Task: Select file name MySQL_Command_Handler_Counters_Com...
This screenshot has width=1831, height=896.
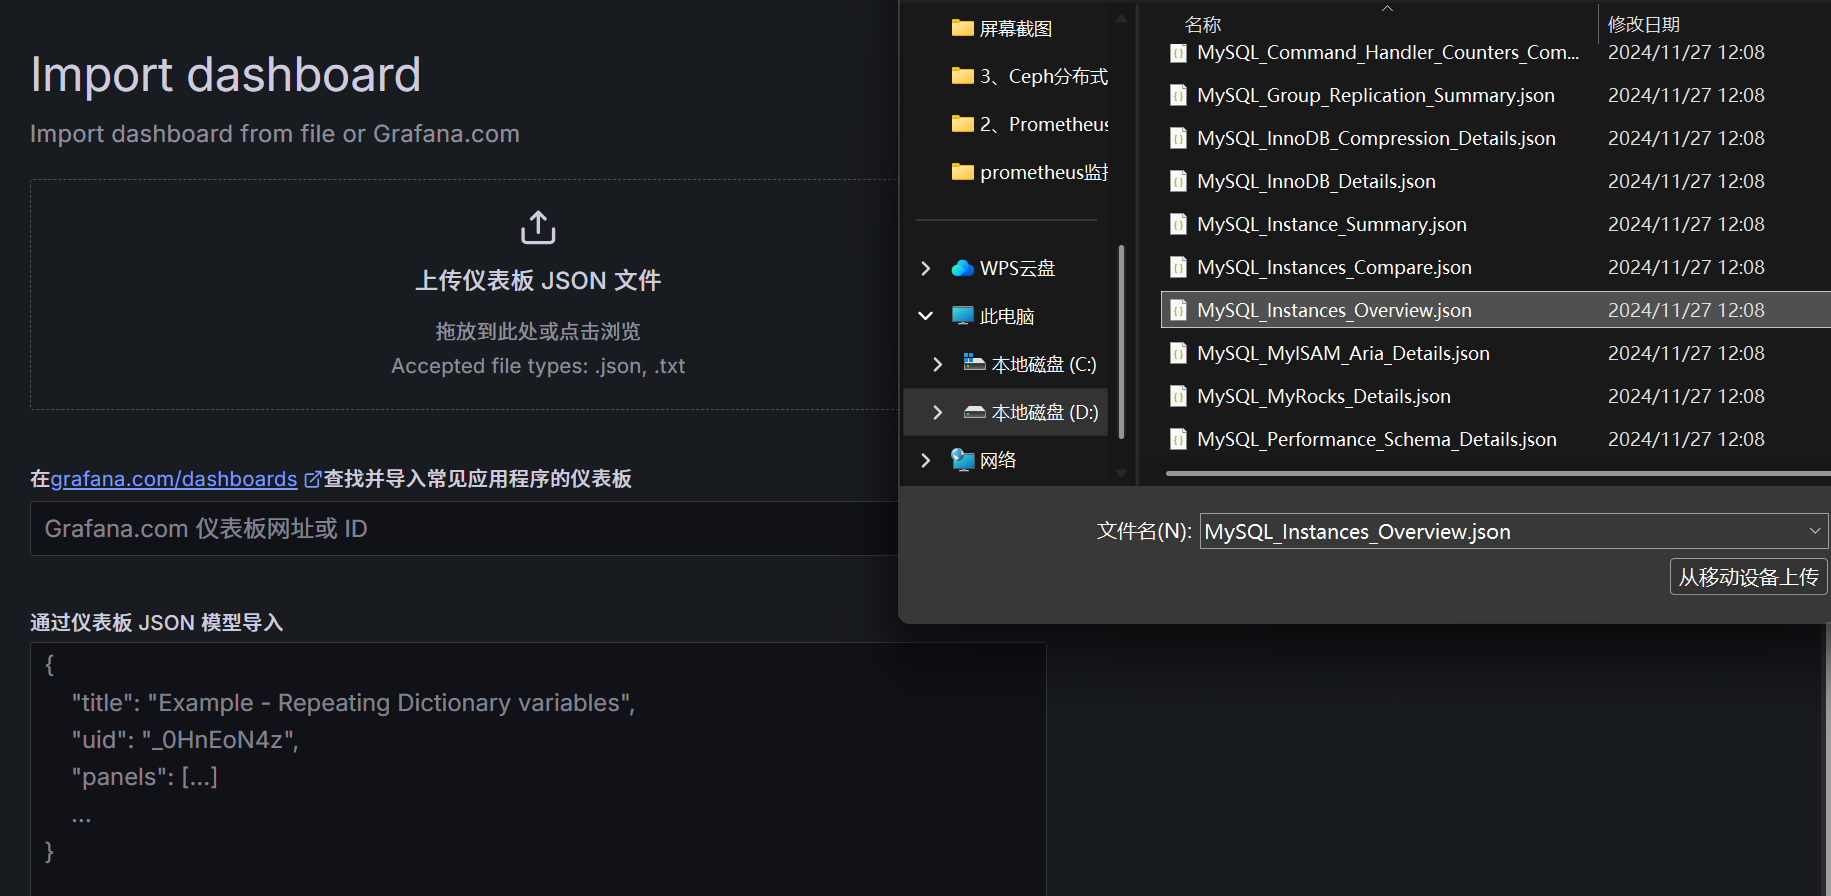Action: pyautogui.click(x=1388, y=53)
